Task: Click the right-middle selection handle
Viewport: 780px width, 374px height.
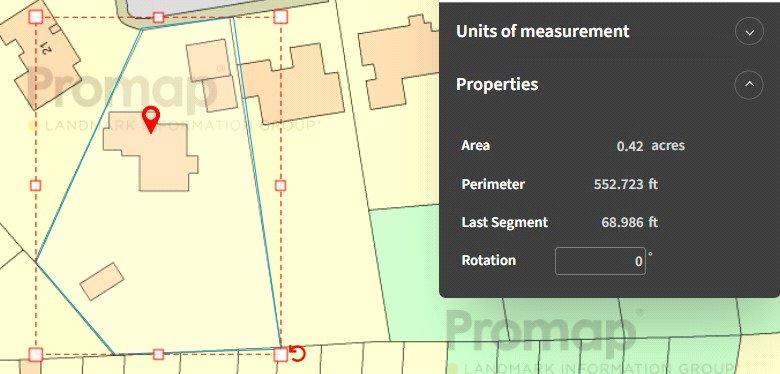Action: [281, 186]
